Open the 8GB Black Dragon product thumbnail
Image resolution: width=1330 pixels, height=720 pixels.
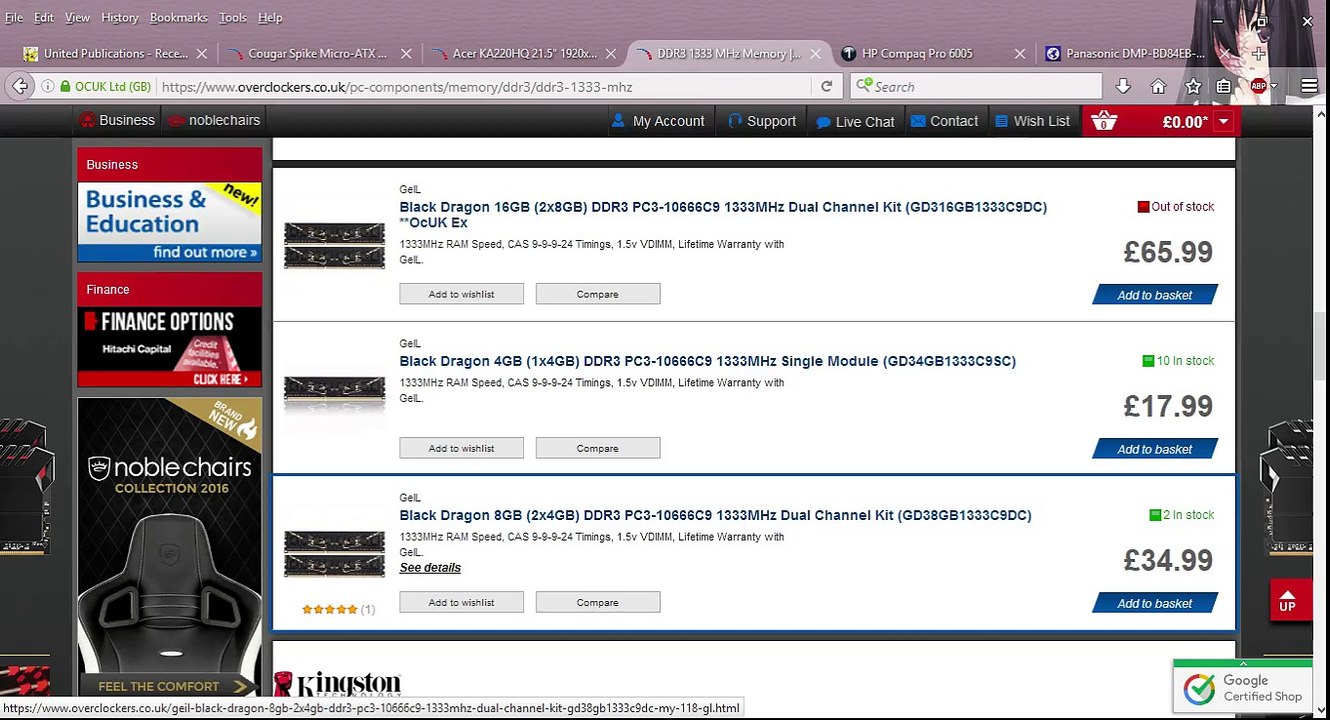tap(334, 553)
